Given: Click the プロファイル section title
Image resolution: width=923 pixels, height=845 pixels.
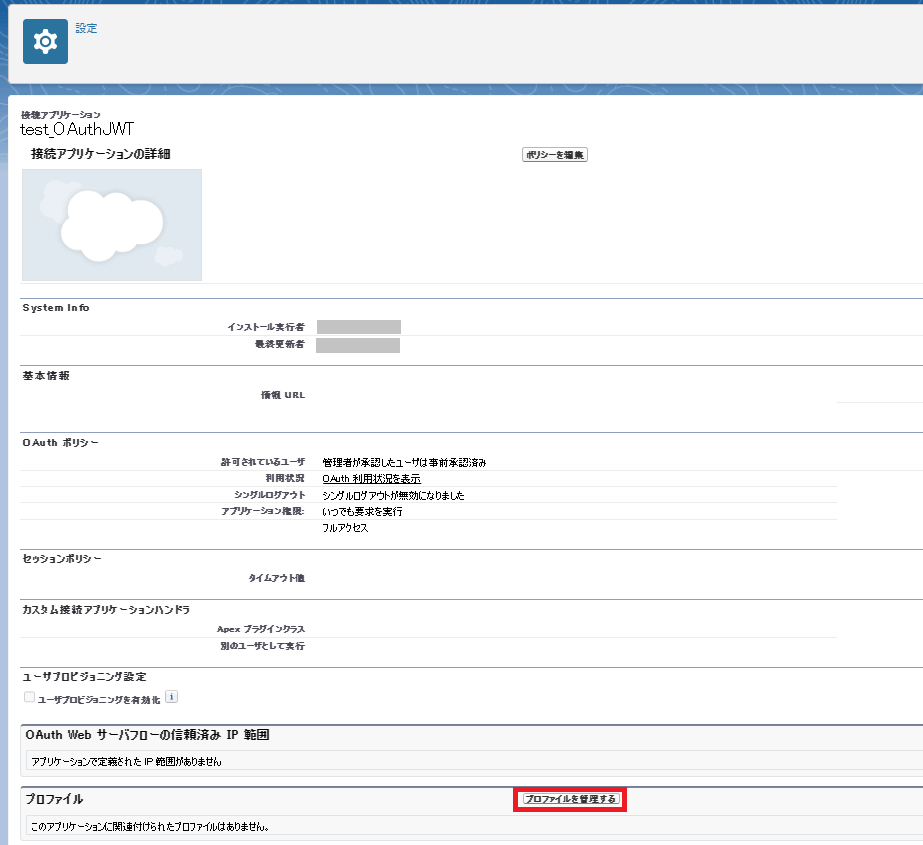Looking at the screenshot, I should click(54, 799).
